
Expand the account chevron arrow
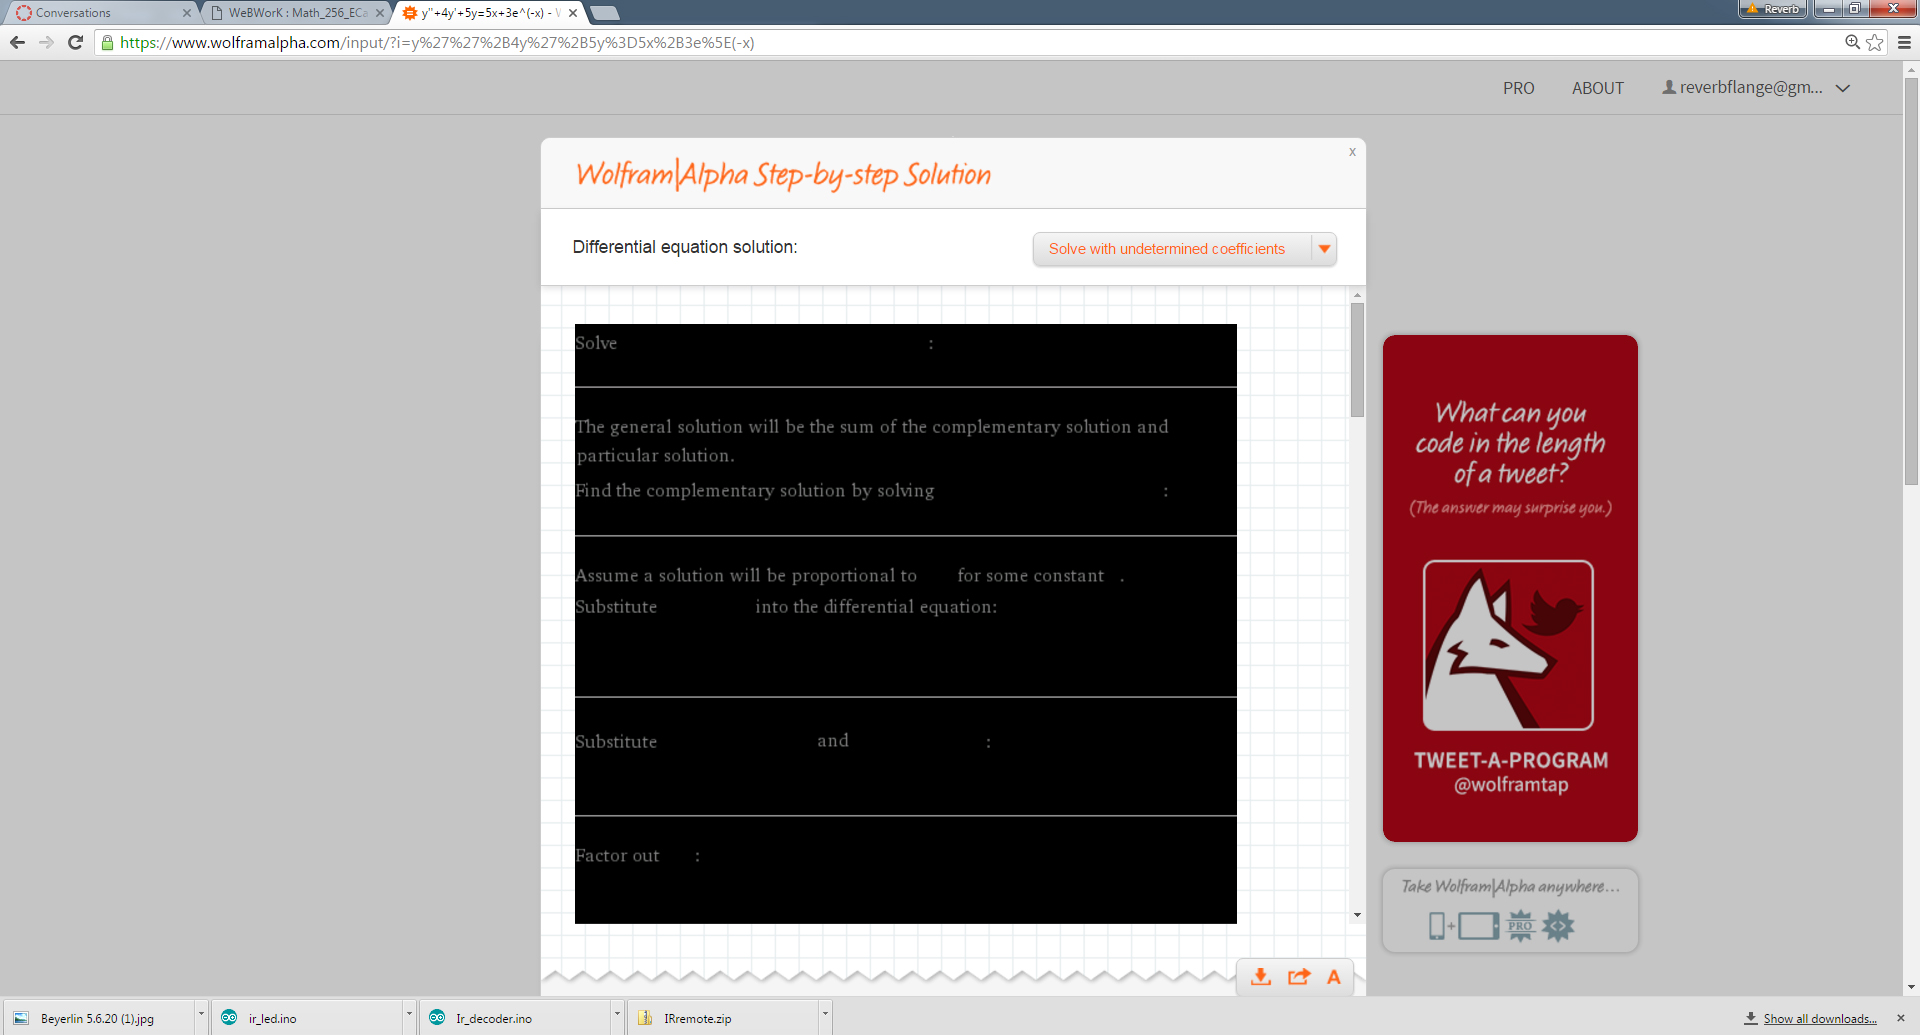[1843, 88]
